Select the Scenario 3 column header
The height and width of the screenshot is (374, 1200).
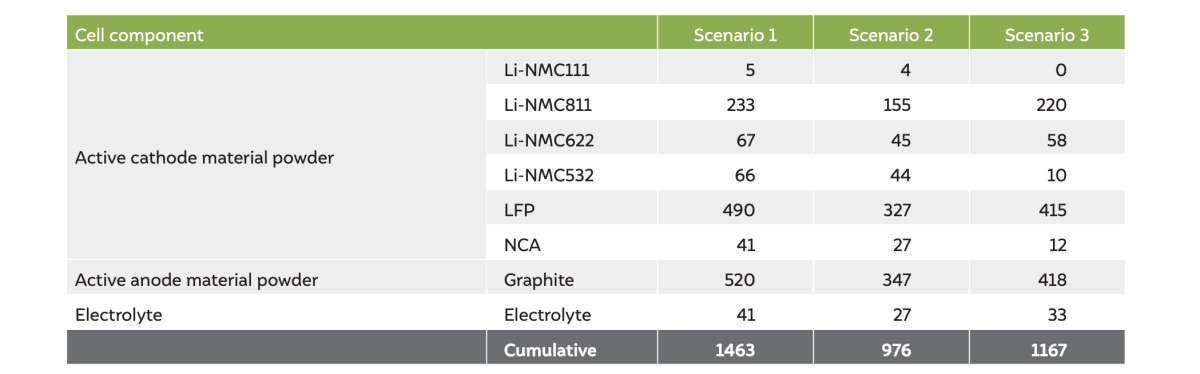tap(1047, 35)
